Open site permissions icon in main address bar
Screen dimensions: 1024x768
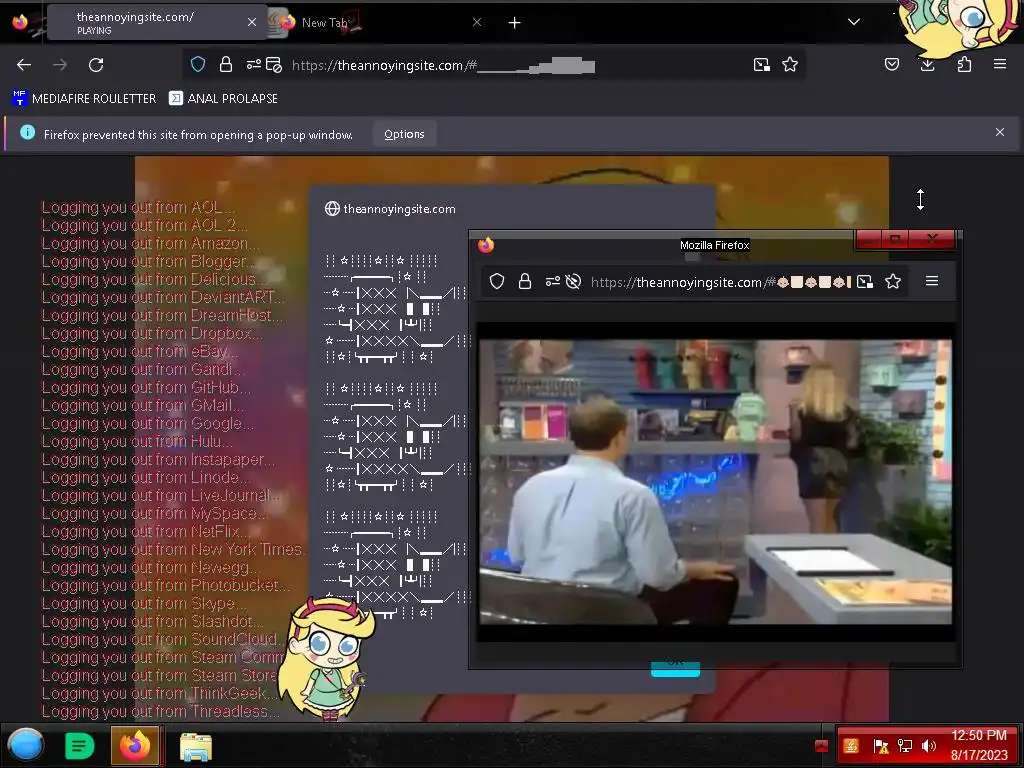(x=253, y=64)
